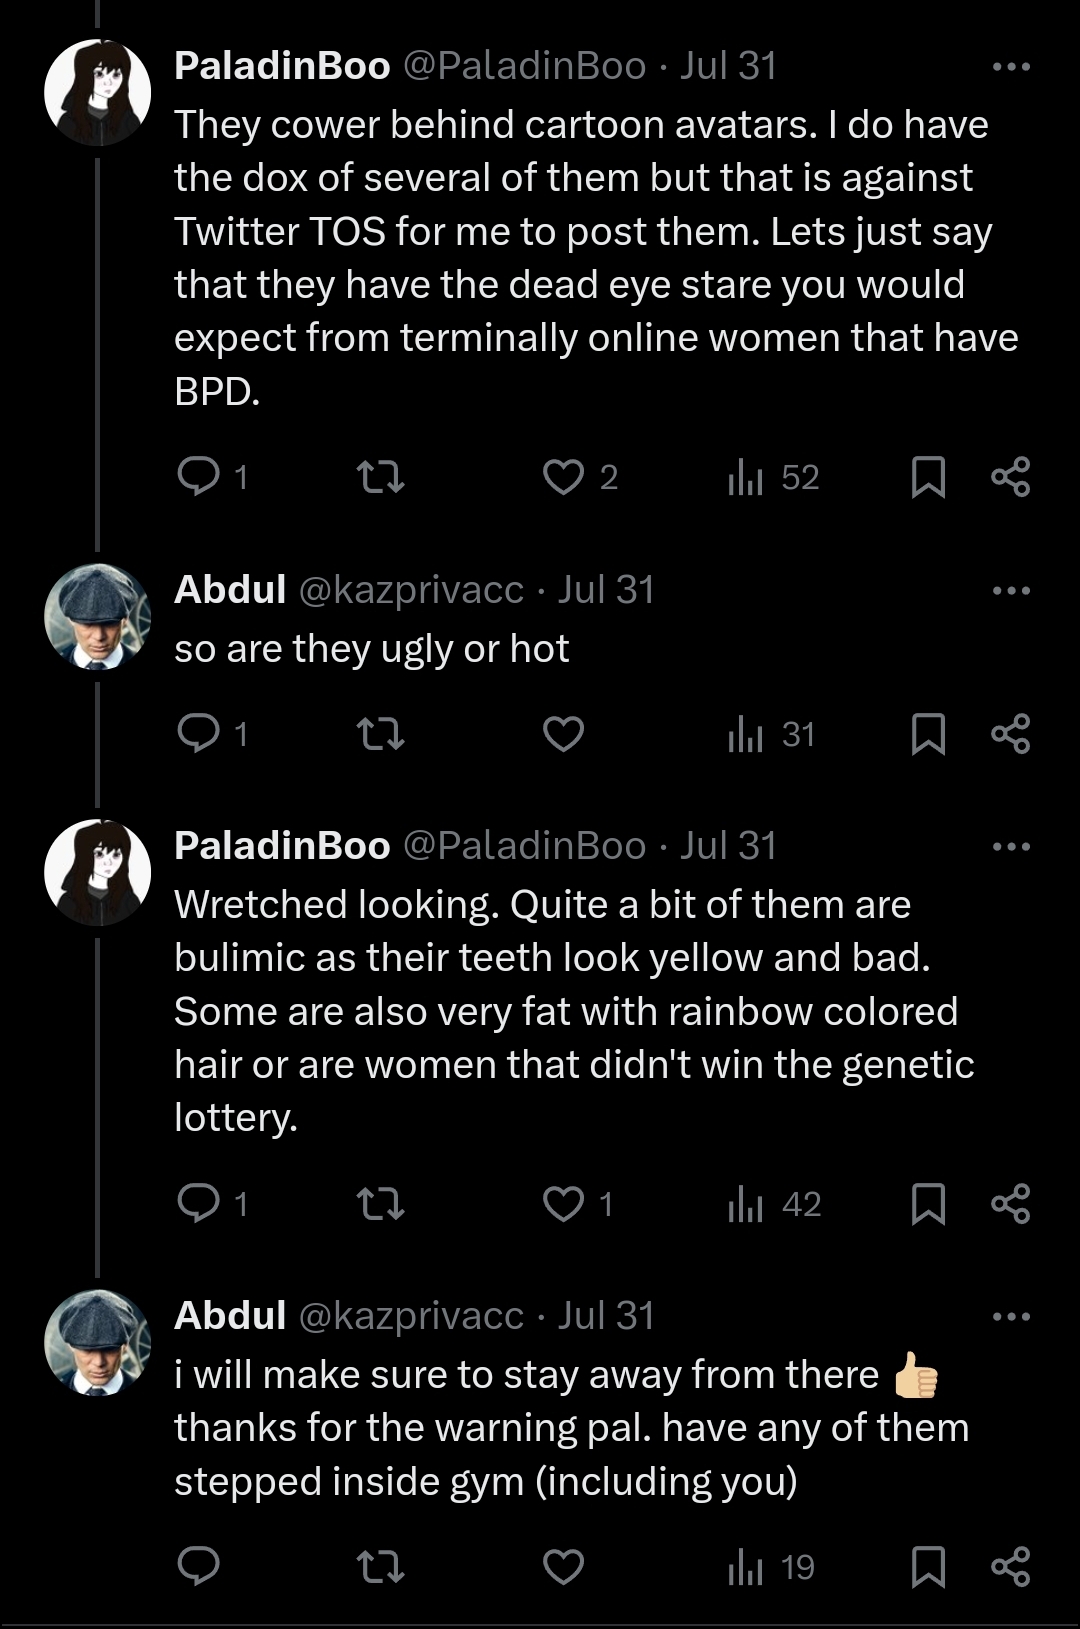Reply to PaladinBoo's first tweet about cartoon avatars
Image resolution: width=1080 pixels, height=1629 pixels.
[x=198, y=477]
